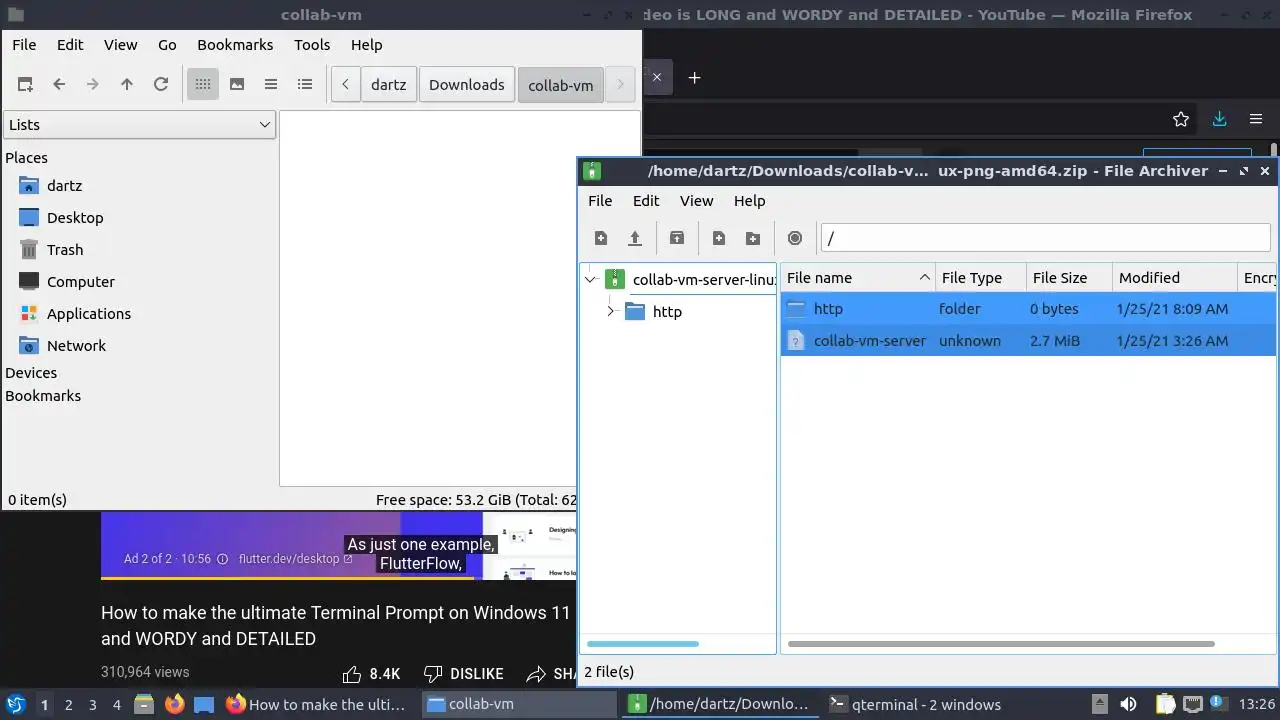Collapse collab-vm-server-linux tree node
Image resolution: width=1280 pixels, height=720 pixels.
click(590, 280)
